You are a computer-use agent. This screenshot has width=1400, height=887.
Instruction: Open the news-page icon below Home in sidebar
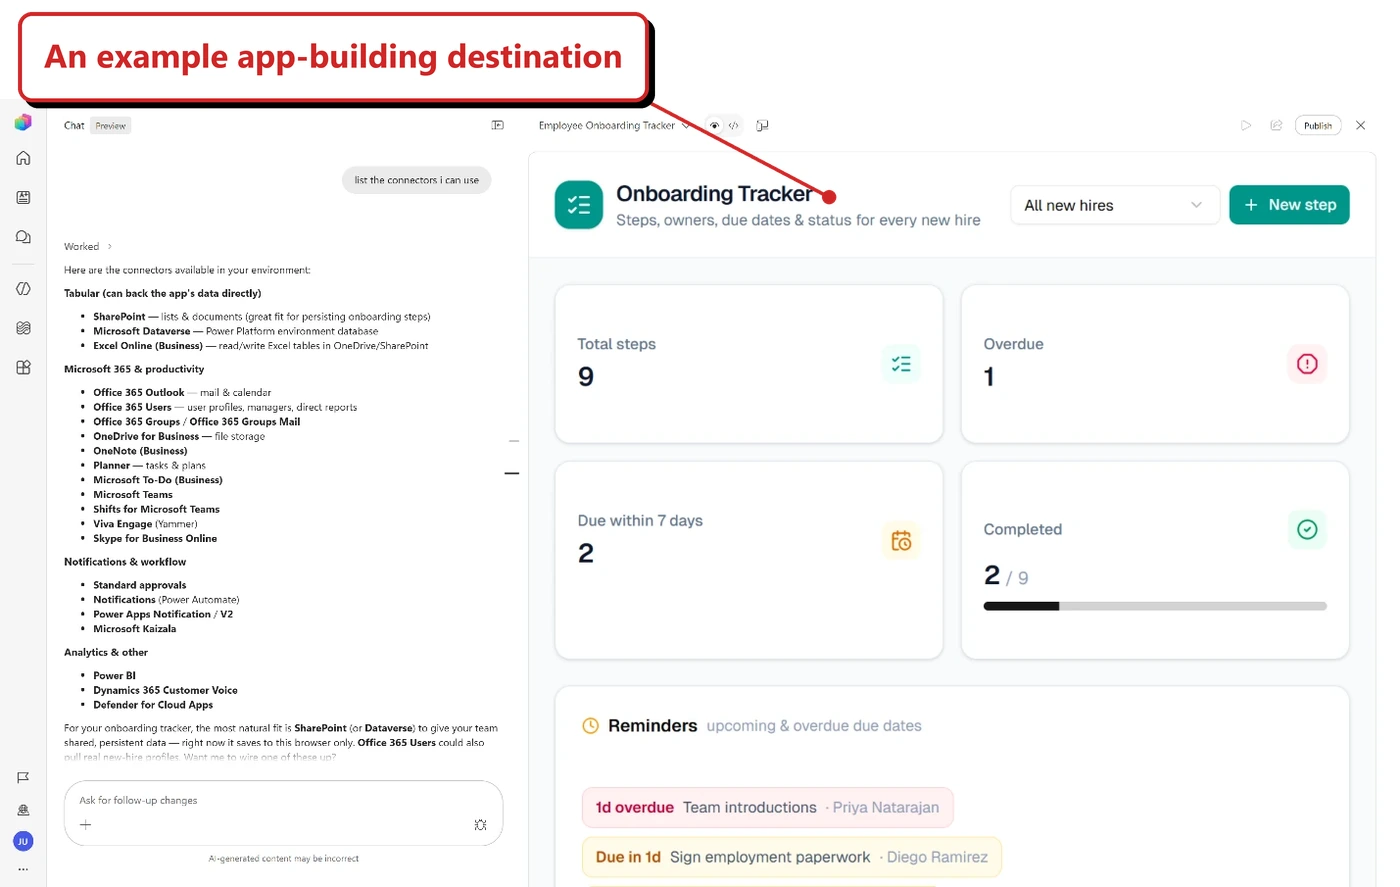tap(23, 197)
